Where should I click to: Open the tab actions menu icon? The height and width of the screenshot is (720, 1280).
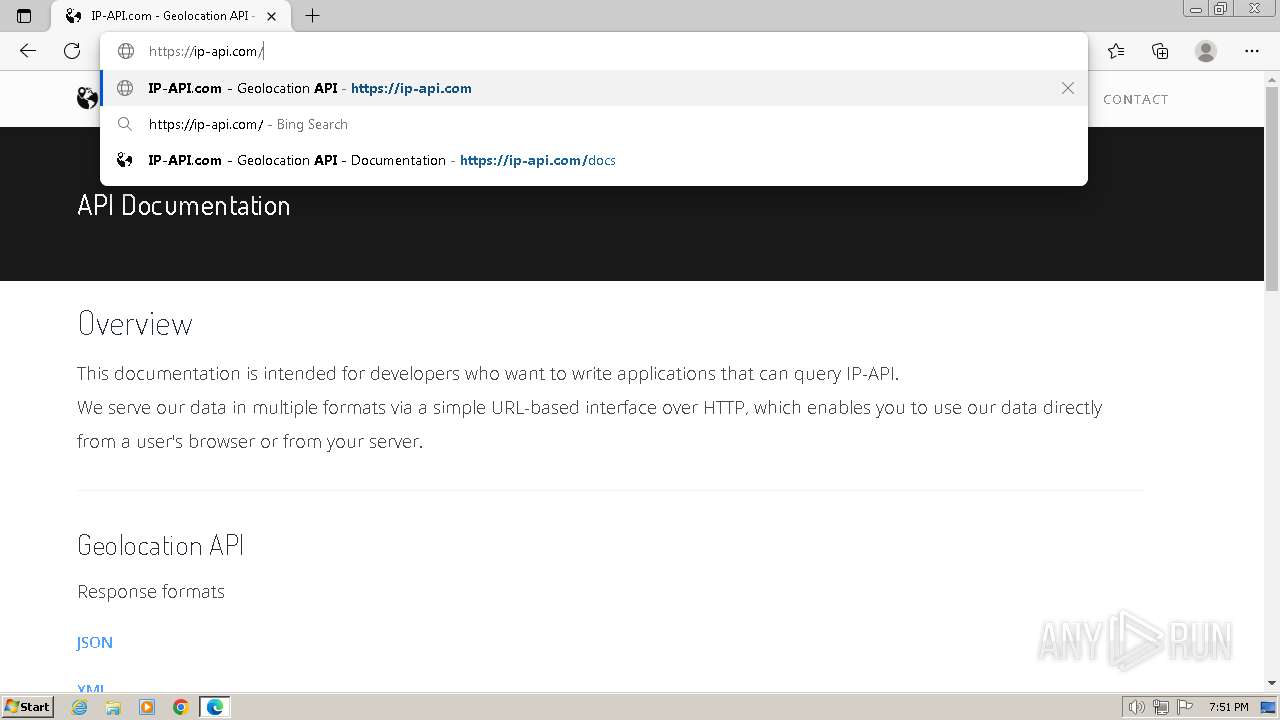click(x=24, y=16)
